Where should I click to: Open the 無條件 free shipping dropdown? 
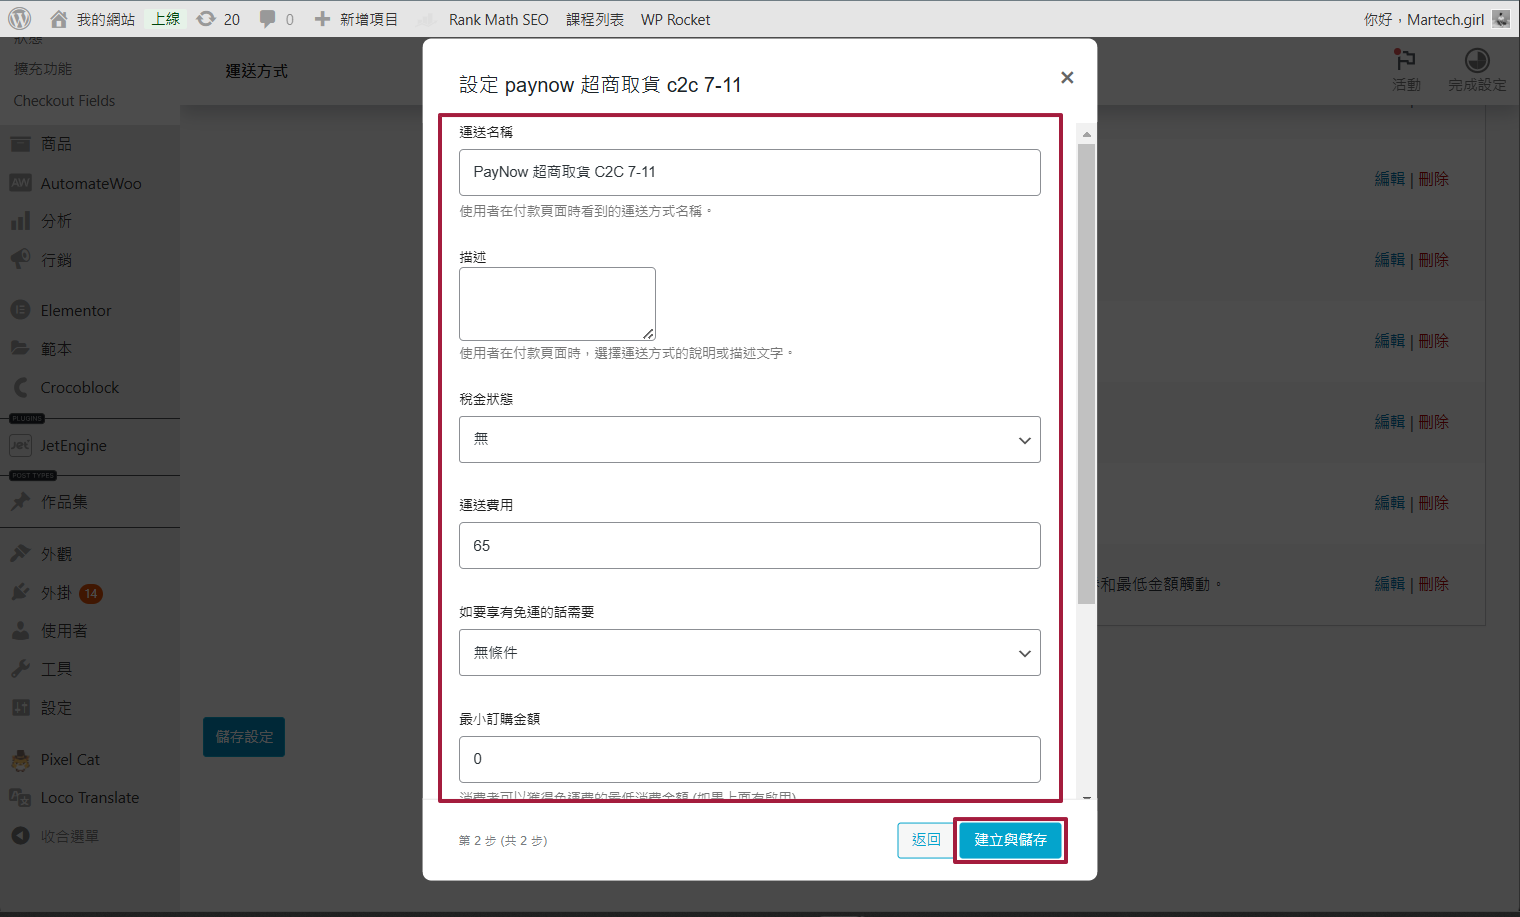click(749, 652)
